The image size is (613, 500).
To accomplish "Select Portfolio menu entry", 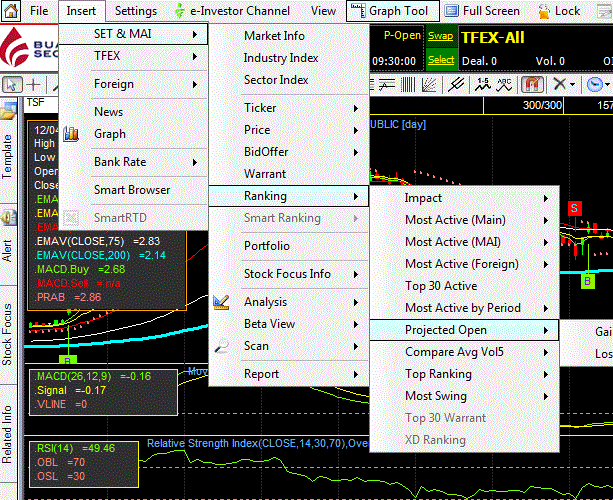I will pos(289,246).
